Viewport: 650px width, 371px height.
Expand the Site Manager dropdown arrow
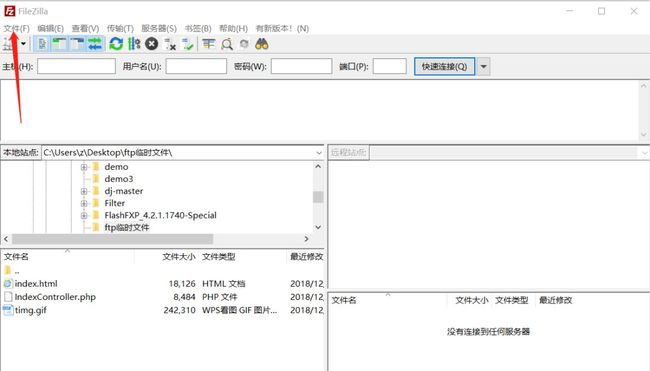click(24, 44)
